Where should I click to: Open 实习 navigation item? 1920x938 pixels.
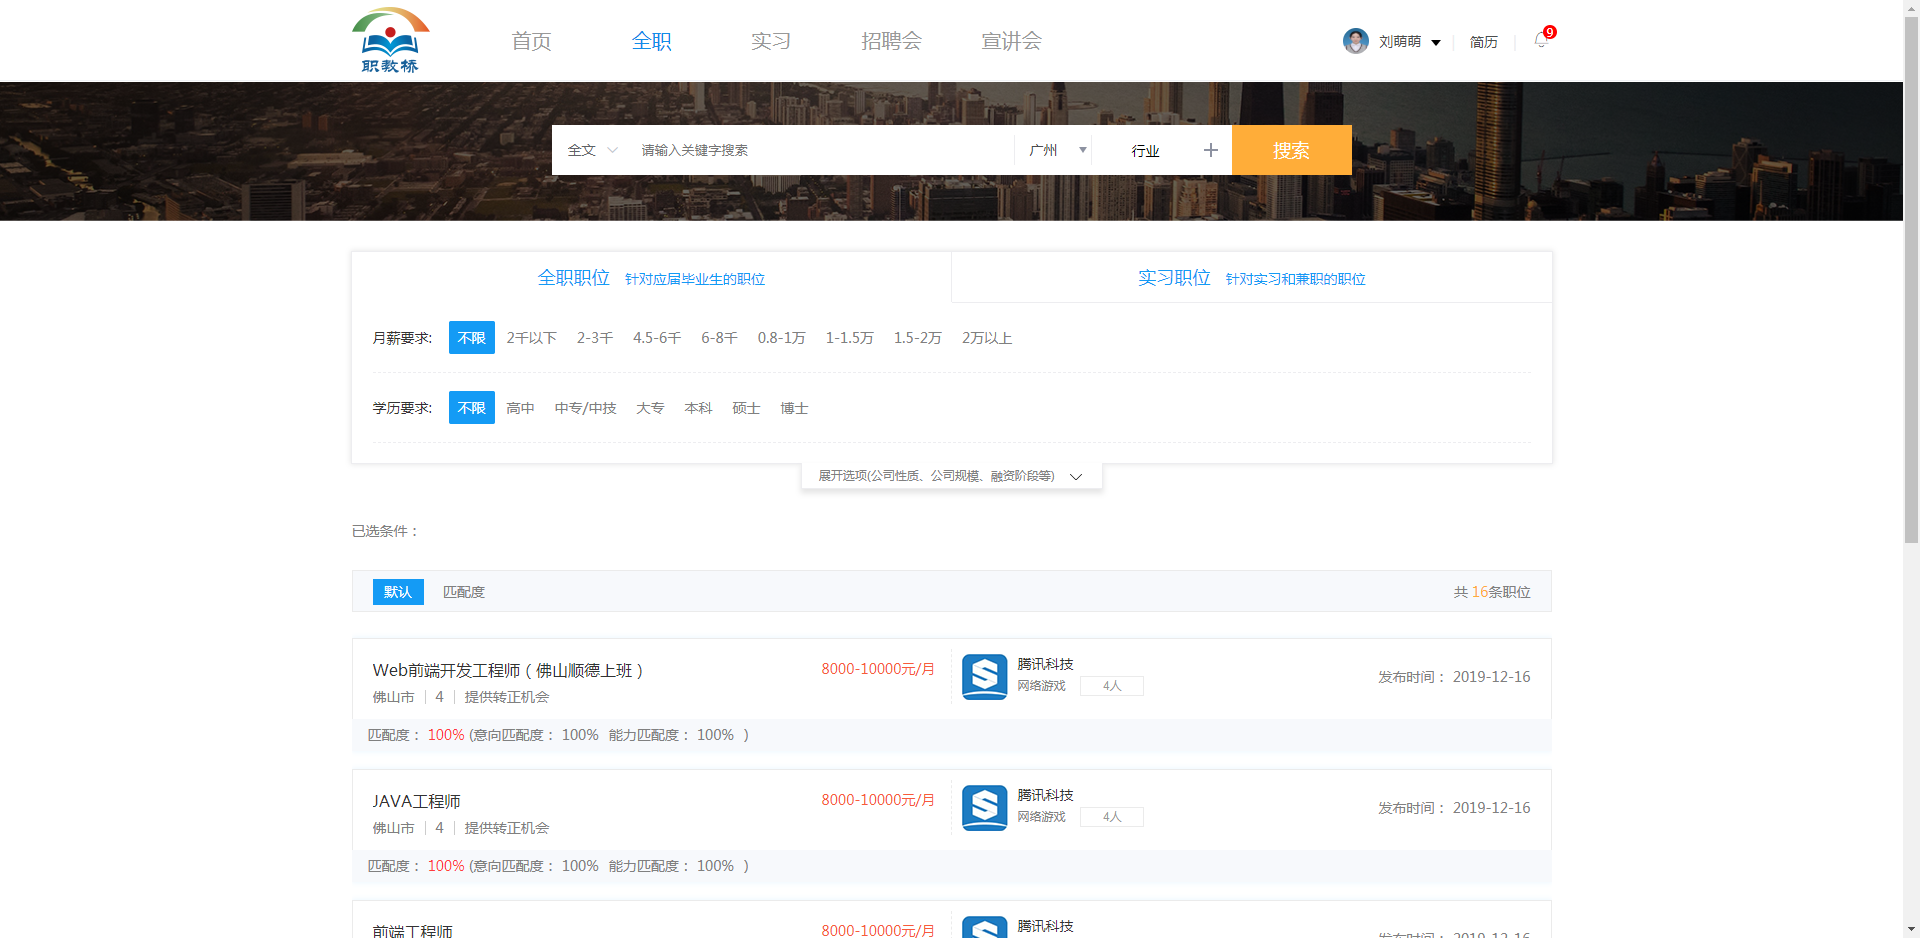pyautogui.click(x=771, y=41)
